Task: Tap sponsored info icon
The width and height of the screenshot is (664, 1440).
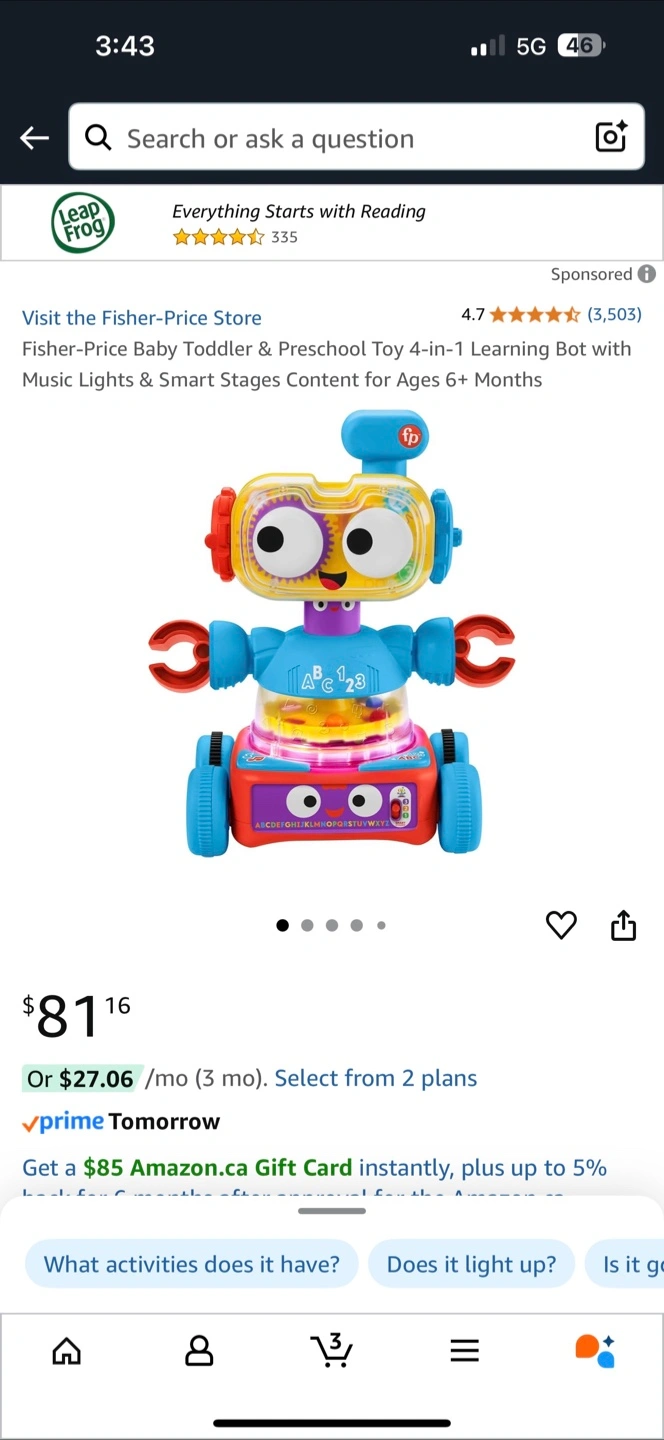Action: point(647,274)
